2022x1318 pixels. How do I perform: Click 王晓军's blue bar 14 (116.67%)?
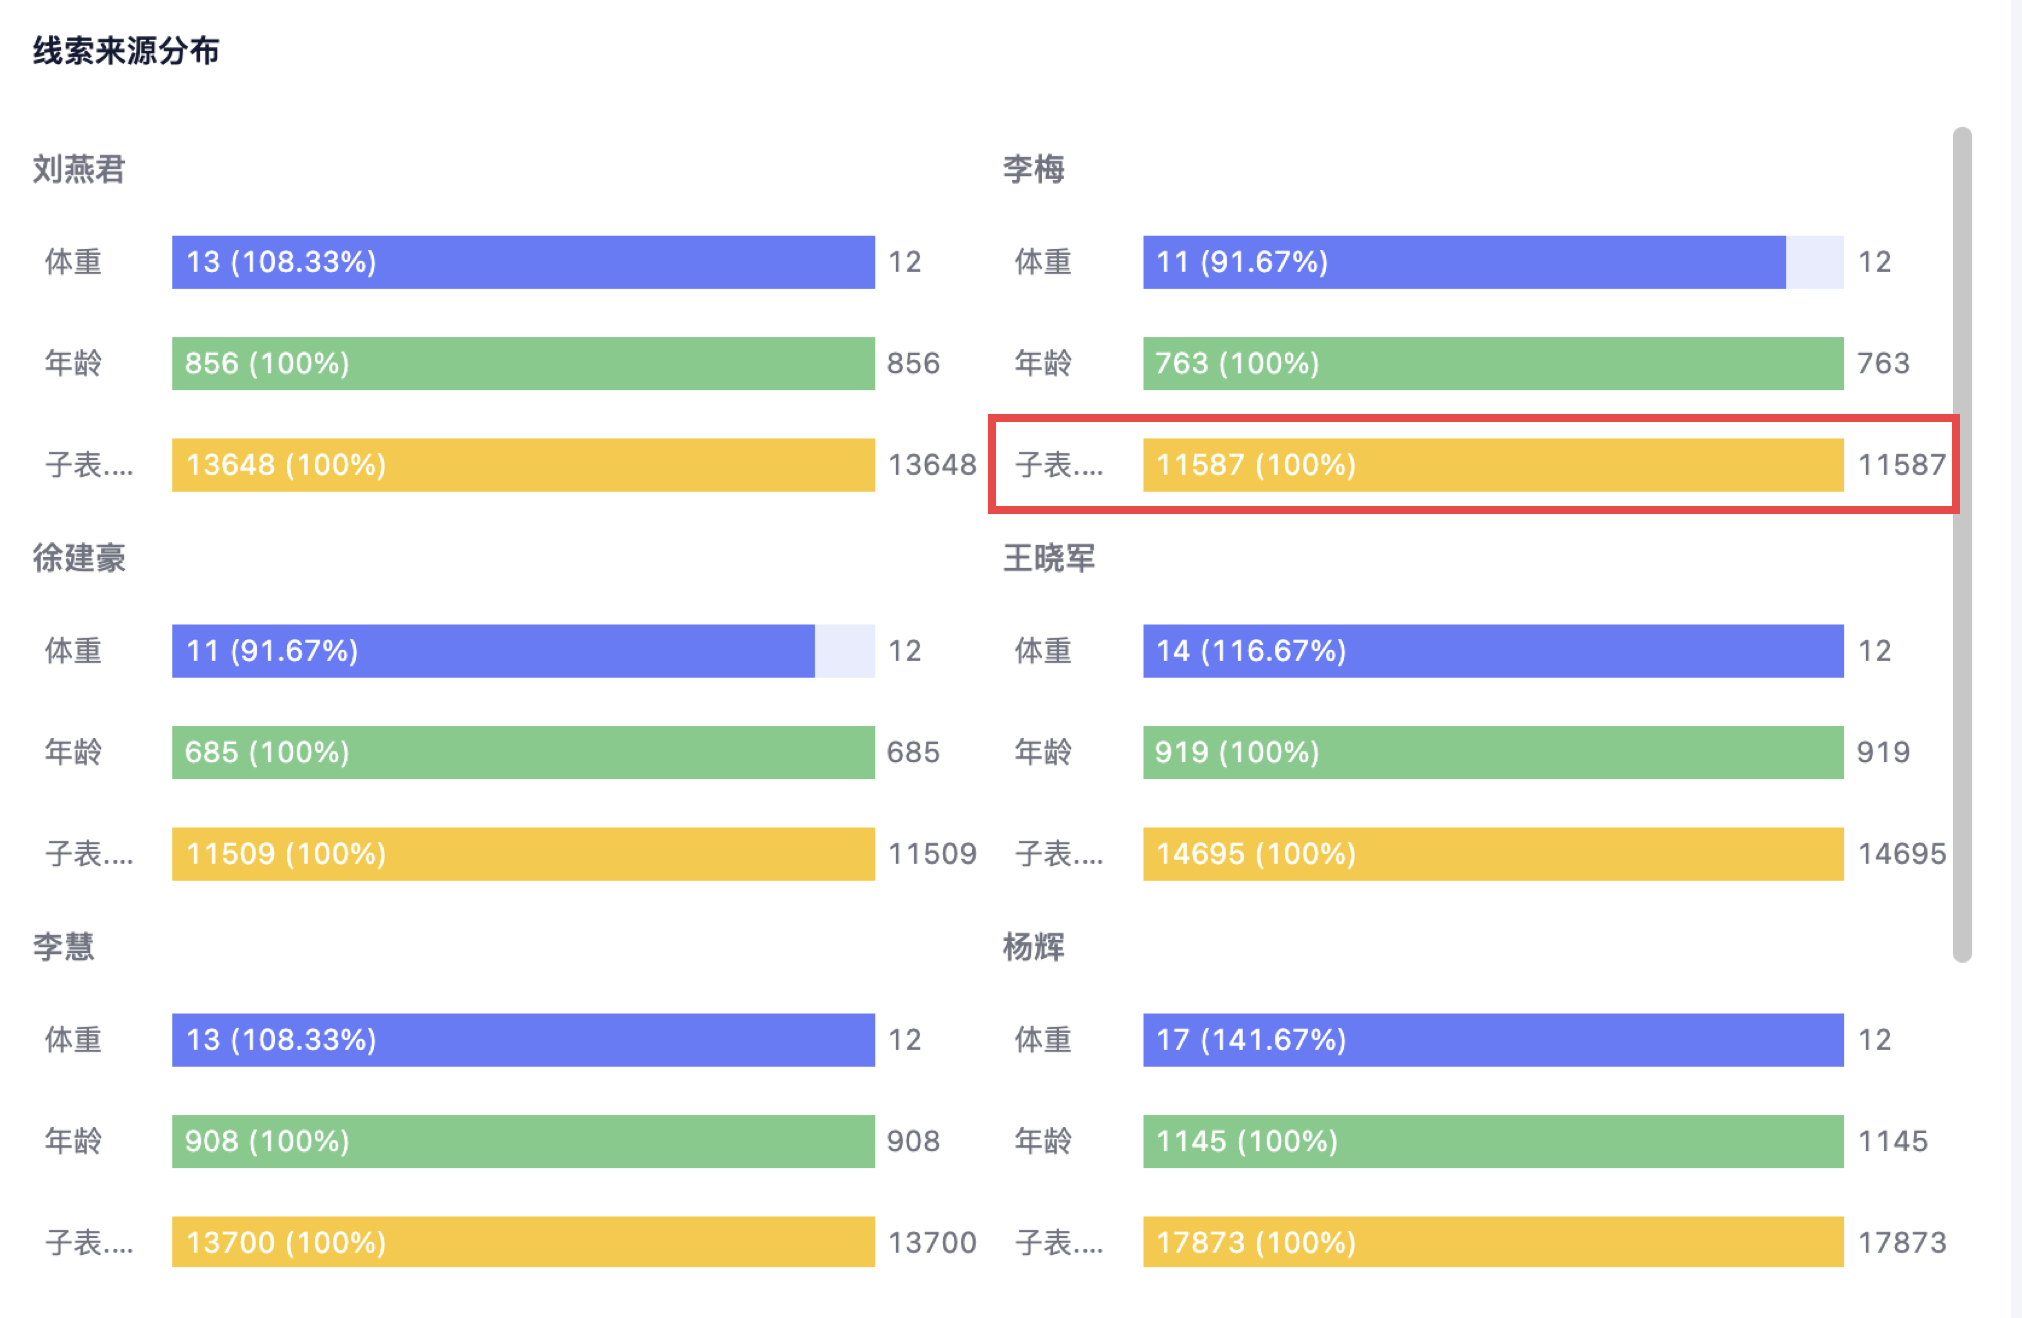point(1493,651)
